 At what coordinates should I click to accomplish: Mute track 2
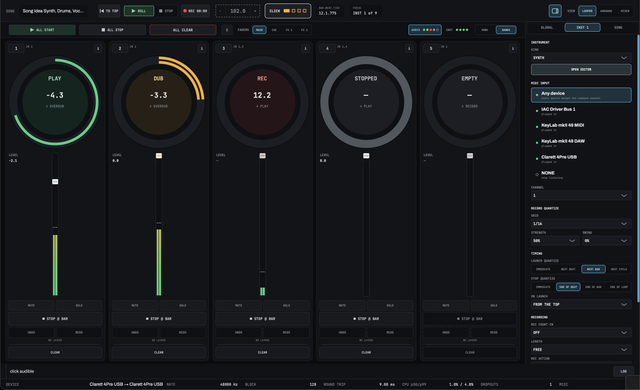135,305
